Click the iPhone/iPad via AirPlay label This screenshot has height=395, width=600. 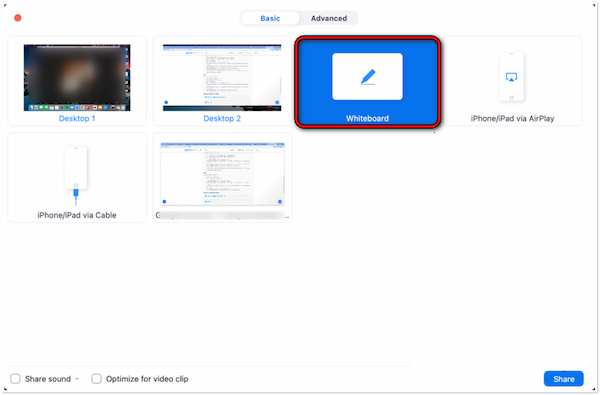click(512, 119)
